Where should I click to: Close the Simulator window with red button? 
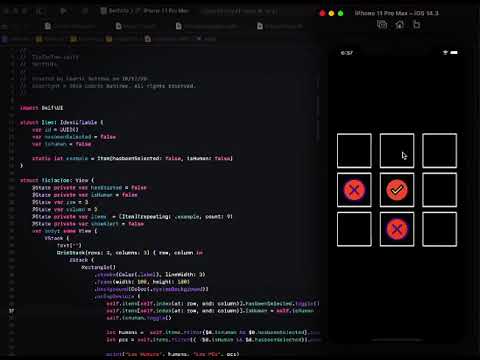point(322,14)
